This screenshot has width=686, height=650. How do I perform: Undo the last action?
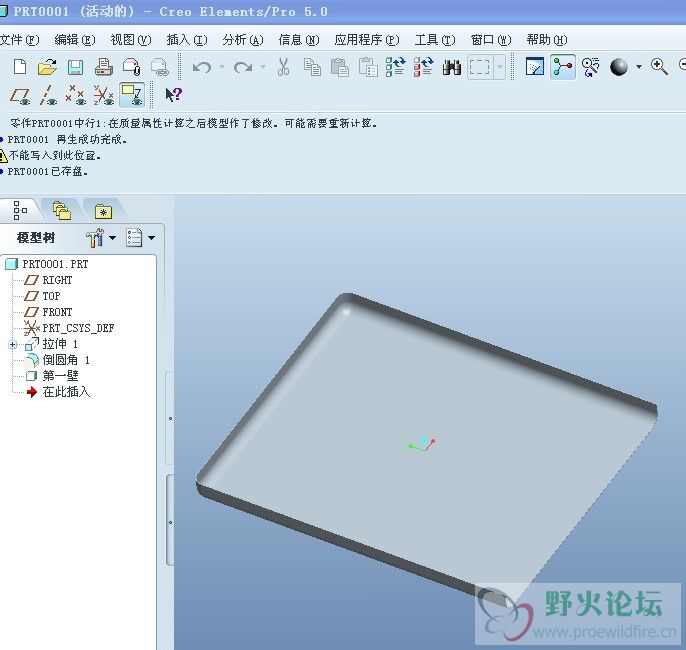pyautogui.click(x=202, y=67)
